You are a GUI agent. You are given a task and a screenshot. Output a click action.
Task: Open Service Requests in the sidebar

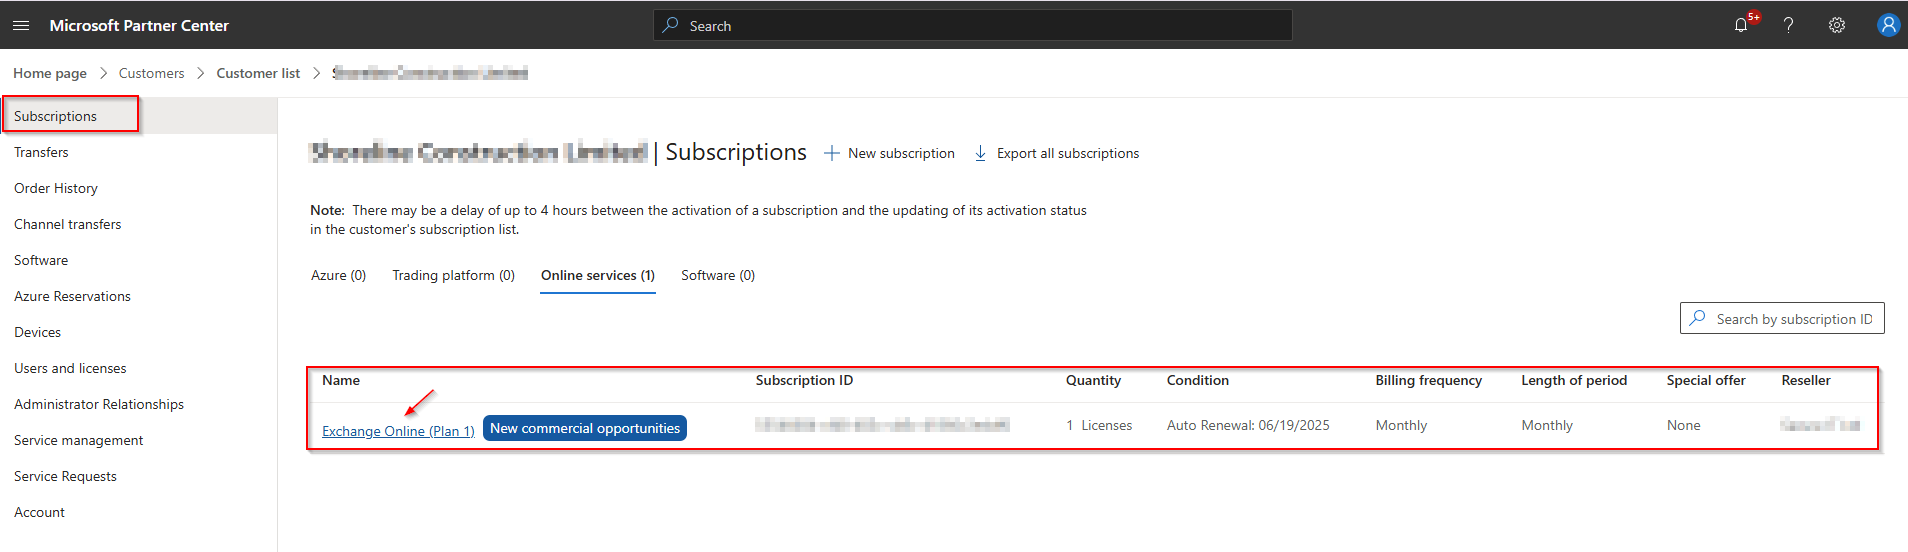click(x=65, y=476)
